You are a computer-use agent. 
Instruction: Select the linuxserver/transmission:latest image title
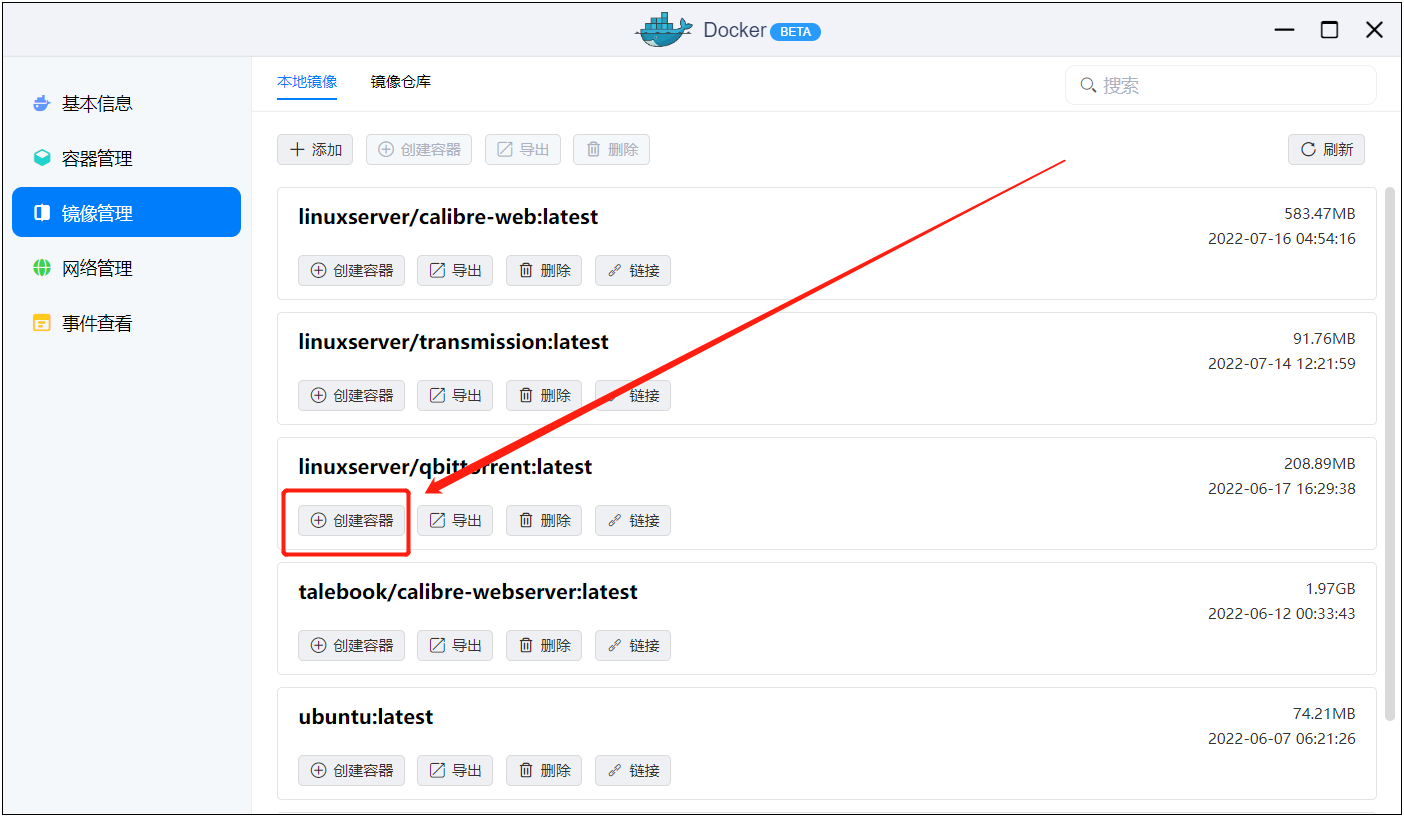tap(453, 342)
